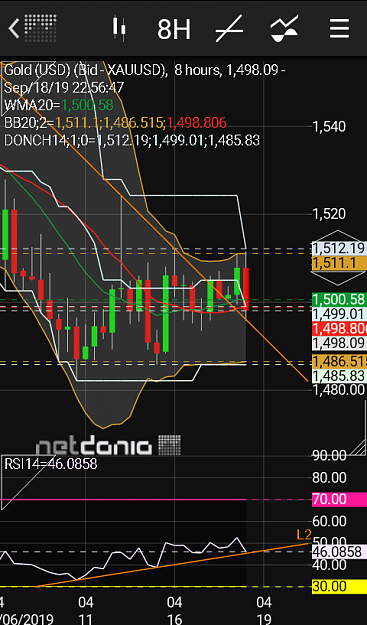This screenshot has width=367, height=625.
Task: Click the 46.0858 RSI value label
Action: pos(339,552)
